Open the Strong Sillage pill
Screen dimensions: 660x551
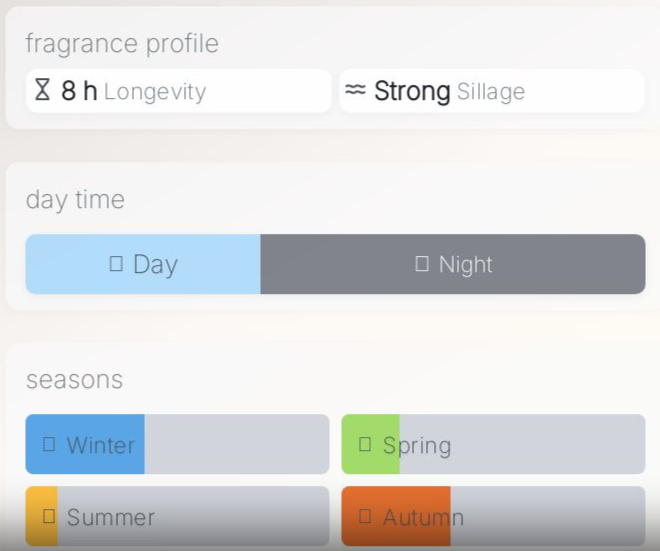[492, 91]
